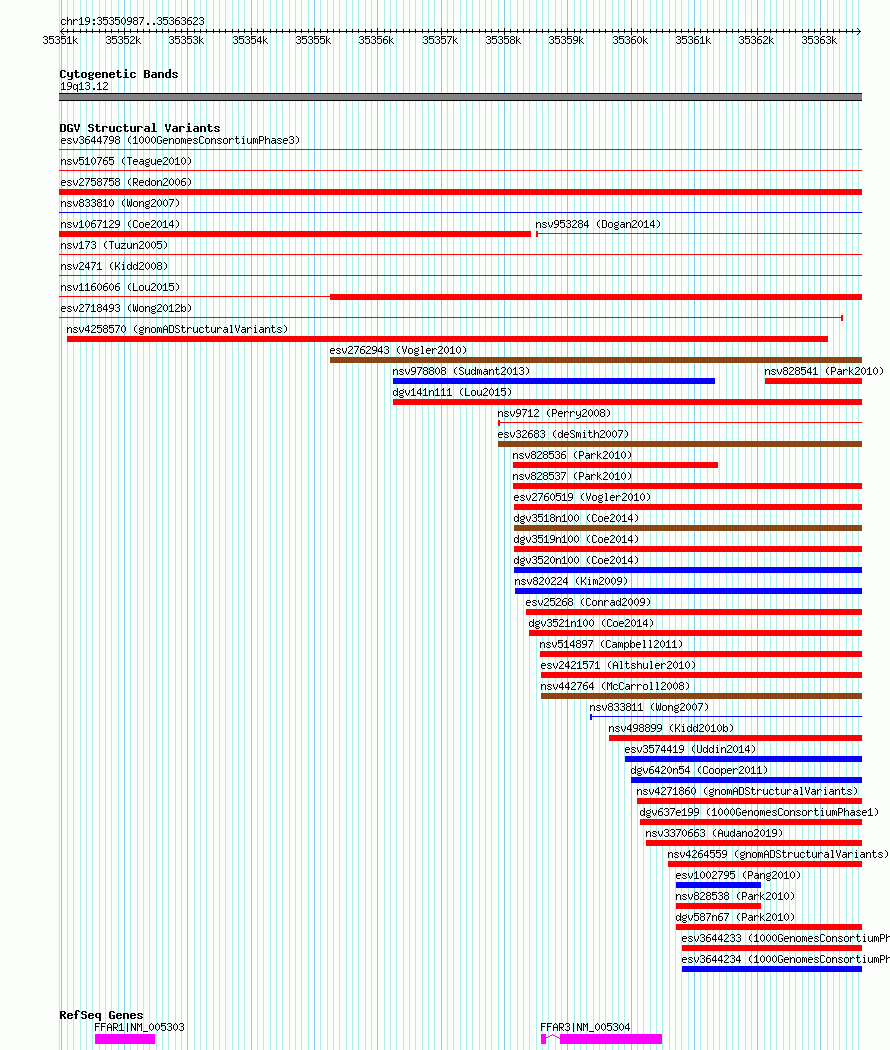Open nsv953284 (Dogan2014) variant
Screen dimensions: 890x1050
598,224
